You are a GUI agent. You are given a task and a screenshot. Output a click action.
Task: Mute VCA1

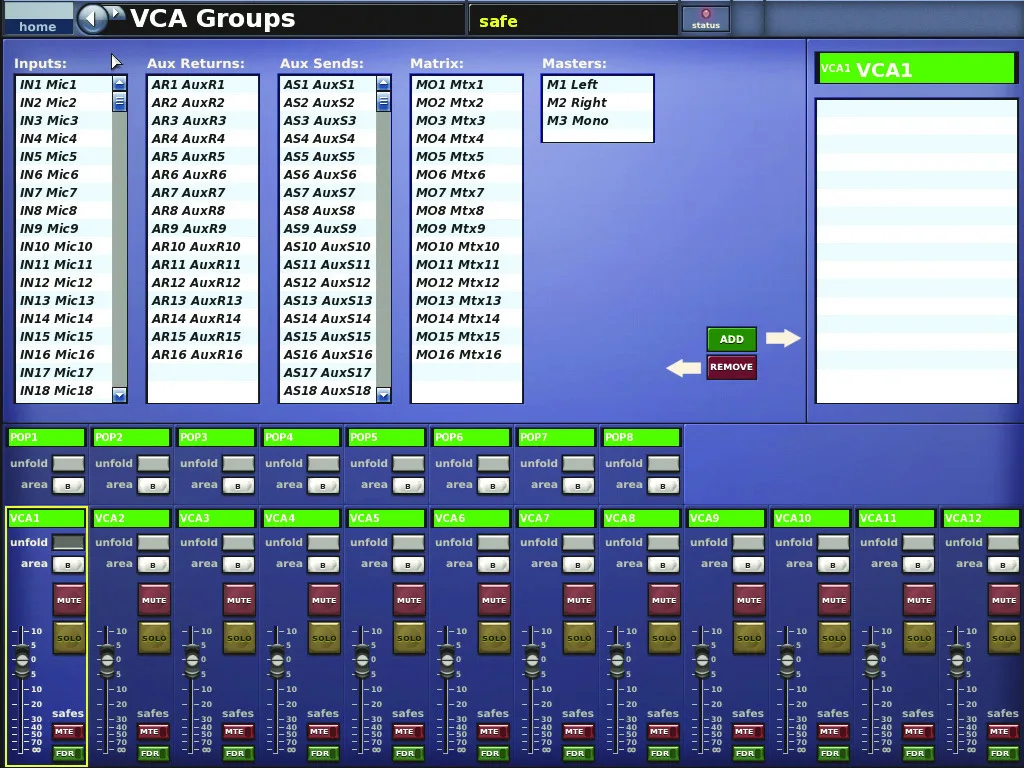pyautogui.click(x=69, y=600)
